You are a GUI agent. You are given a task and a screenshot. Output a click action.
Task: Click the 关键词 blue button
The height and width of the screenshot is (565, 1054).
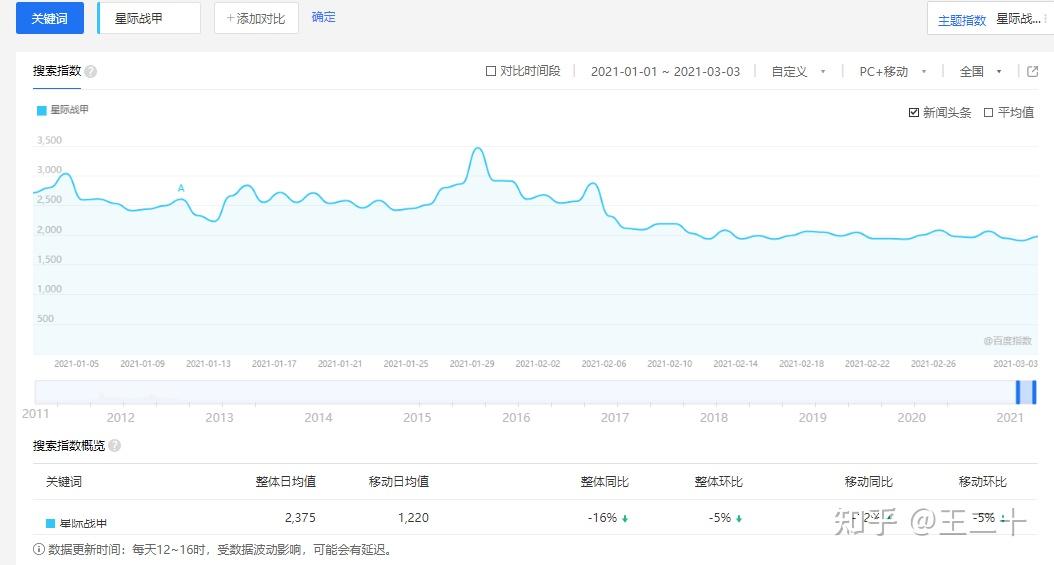(50, 18)
